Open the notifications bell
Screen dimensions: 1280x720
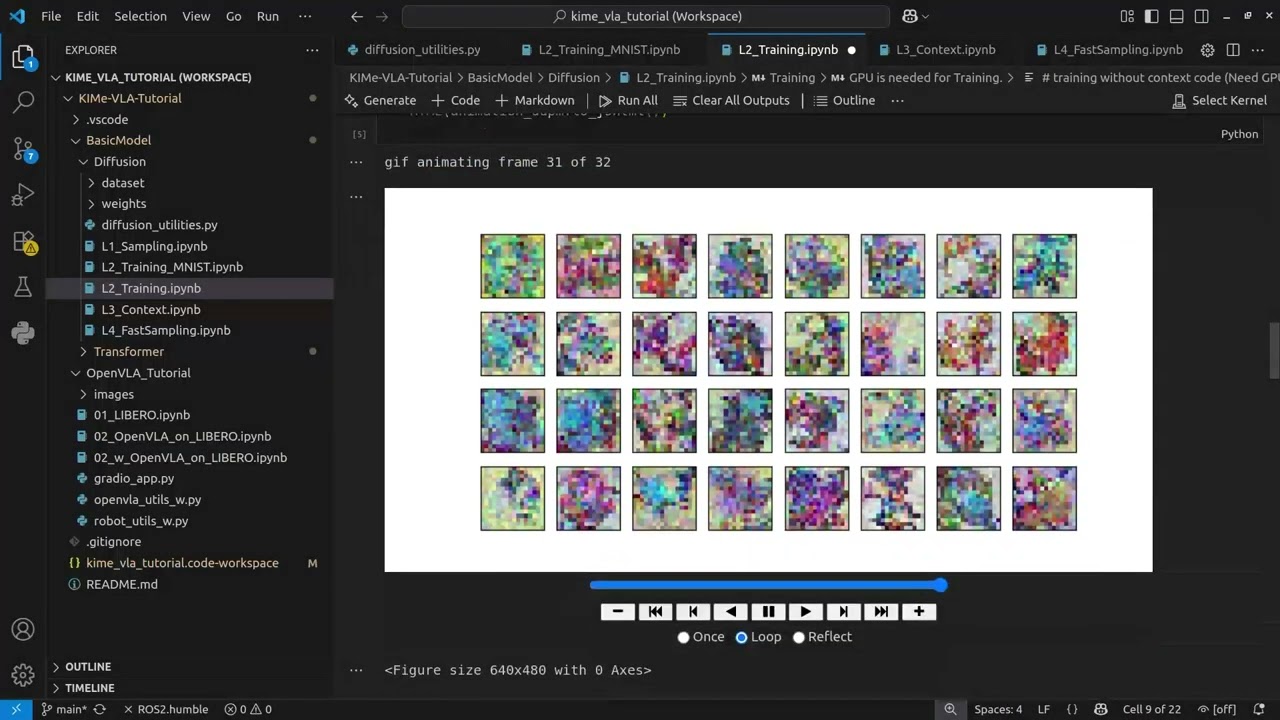(1258, 709)
